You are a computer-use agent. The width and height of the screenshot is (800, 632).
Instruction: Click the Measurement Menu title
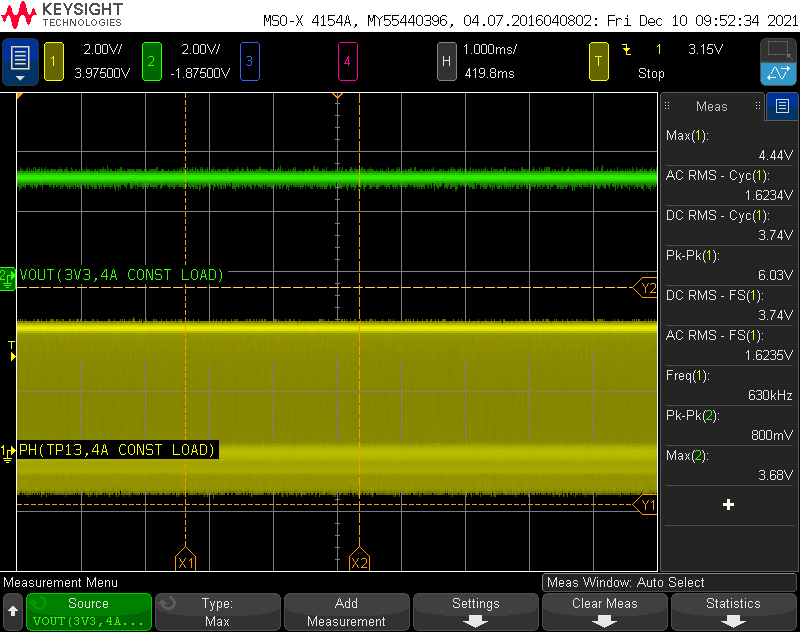60,583
